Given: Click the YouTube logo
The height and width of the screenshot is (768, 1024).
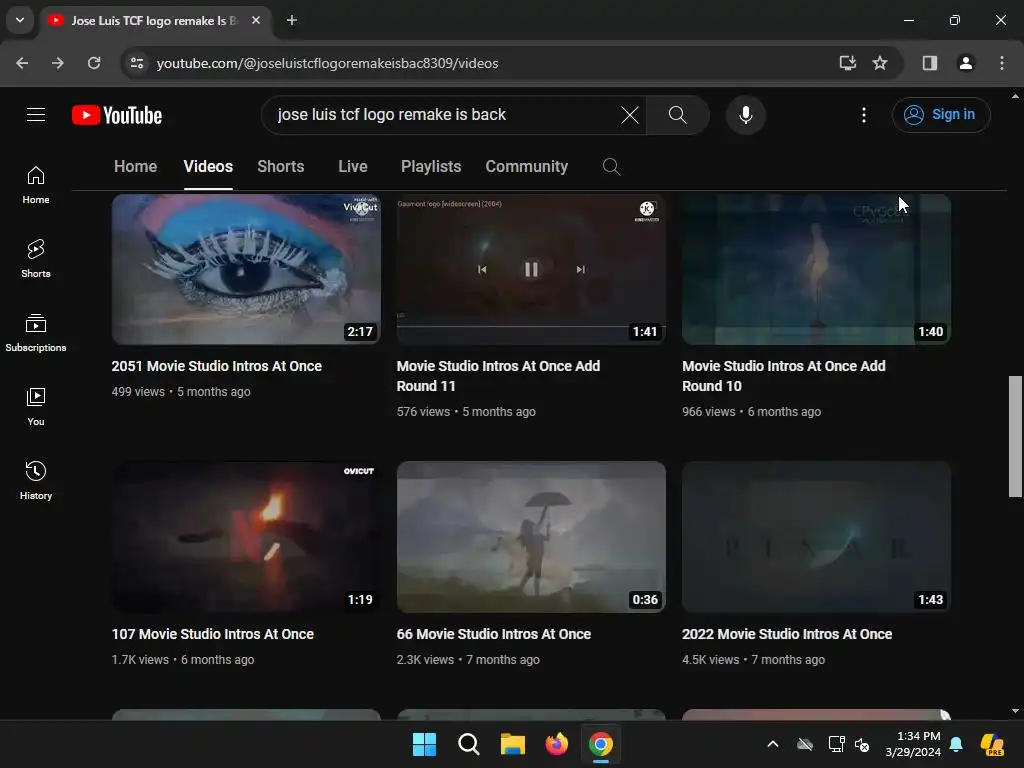Looking at the screenshot, I should tap(117, 115).
